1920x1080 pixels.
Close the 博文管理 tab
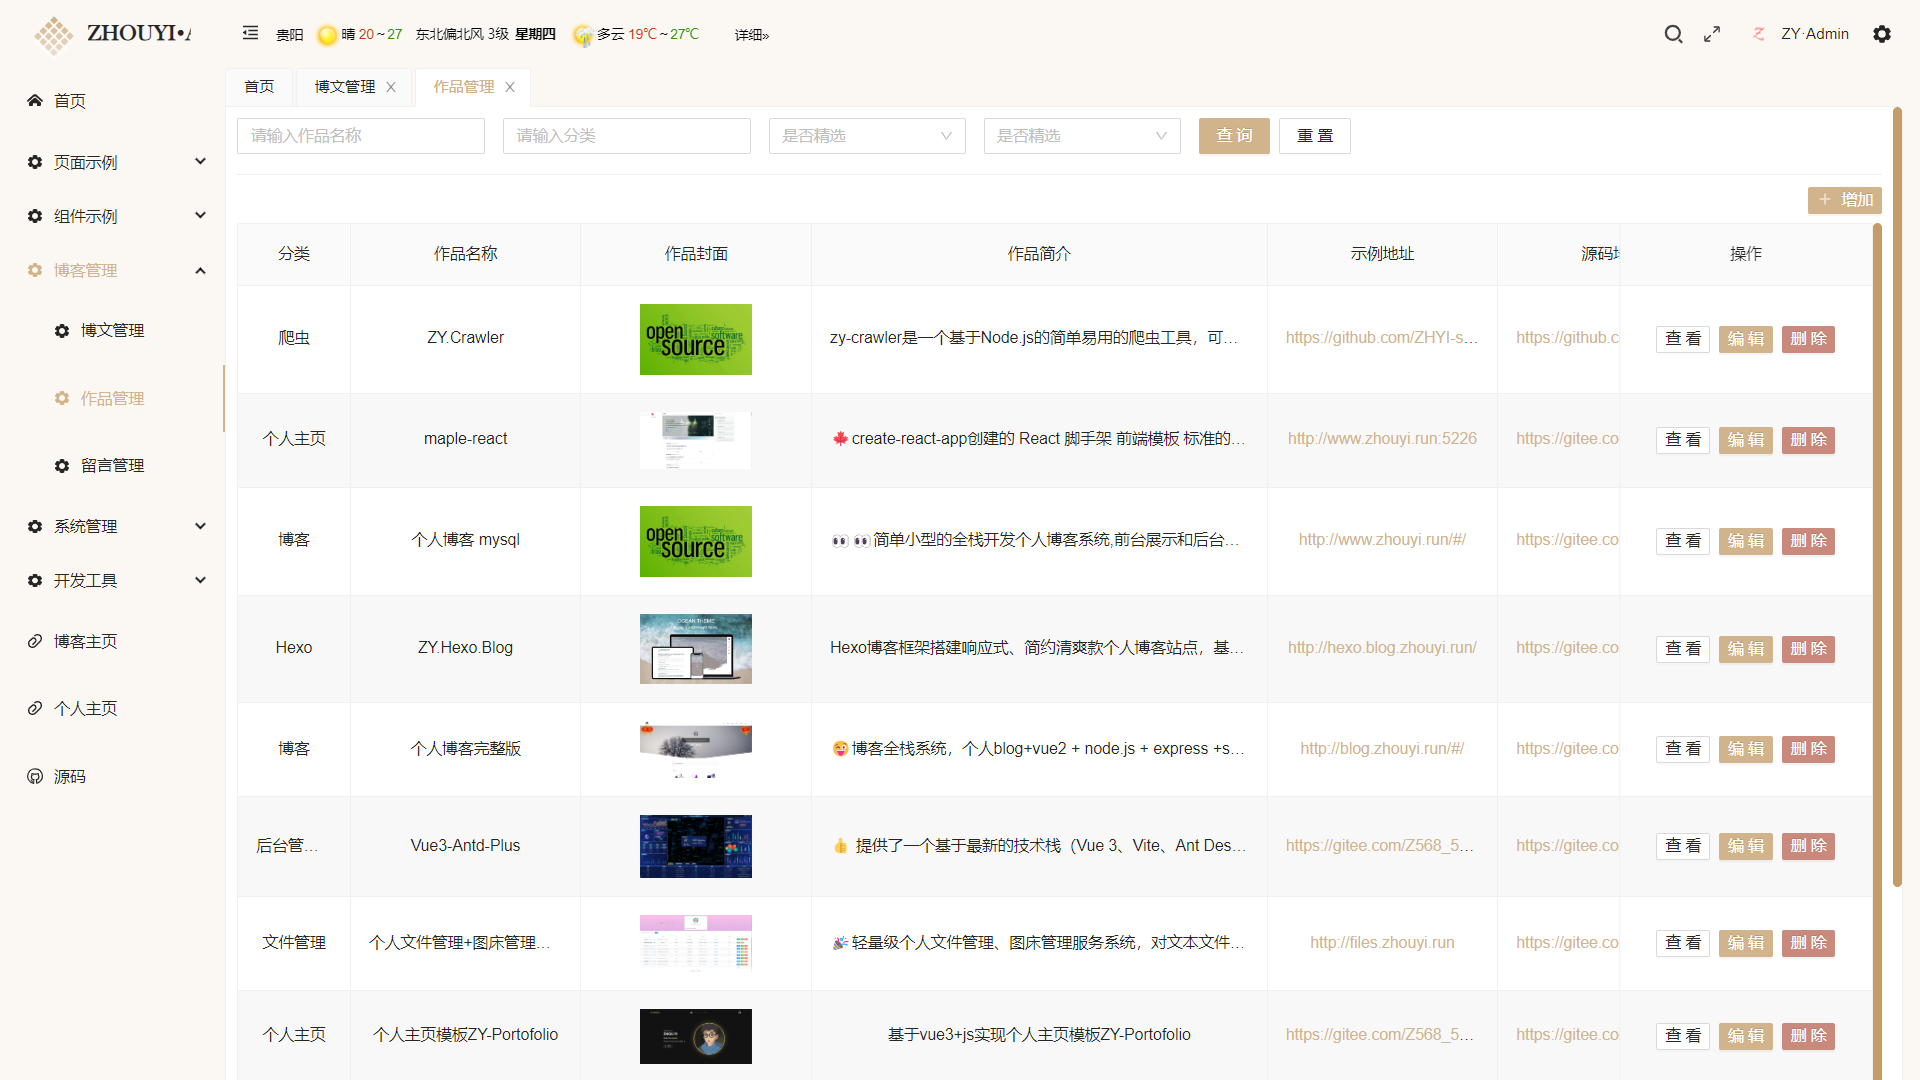click(x=391, y=87)
